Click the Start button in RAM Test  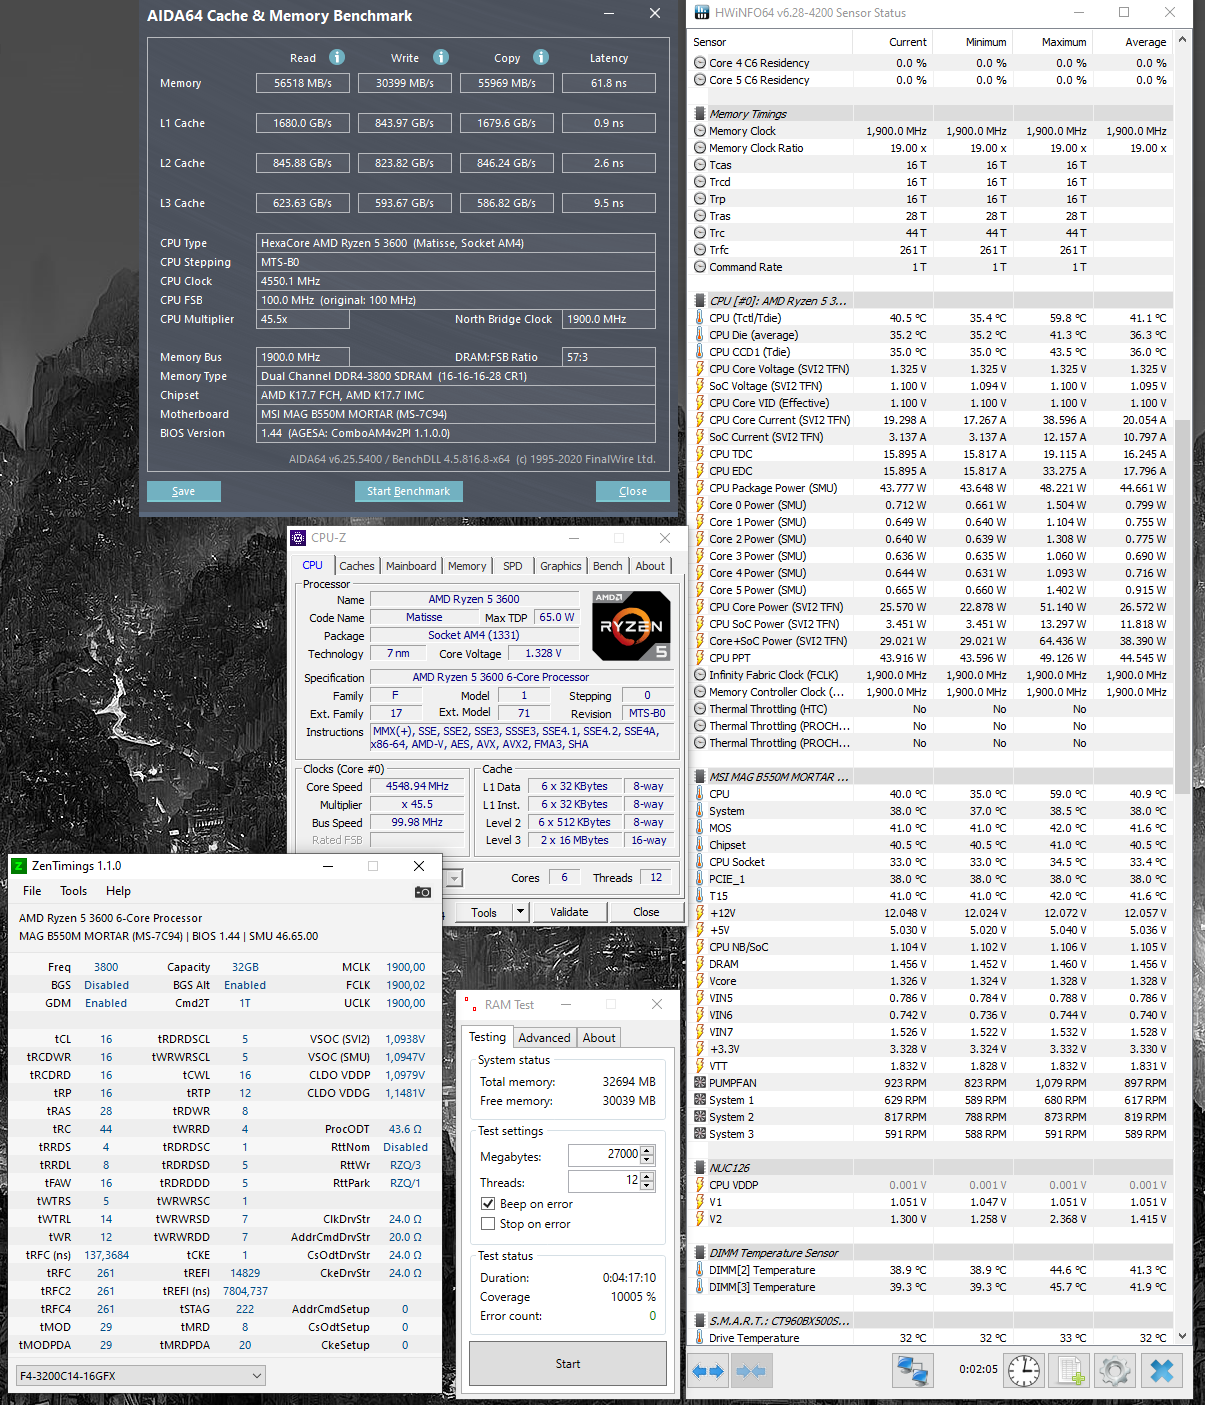click(568, 1363)
